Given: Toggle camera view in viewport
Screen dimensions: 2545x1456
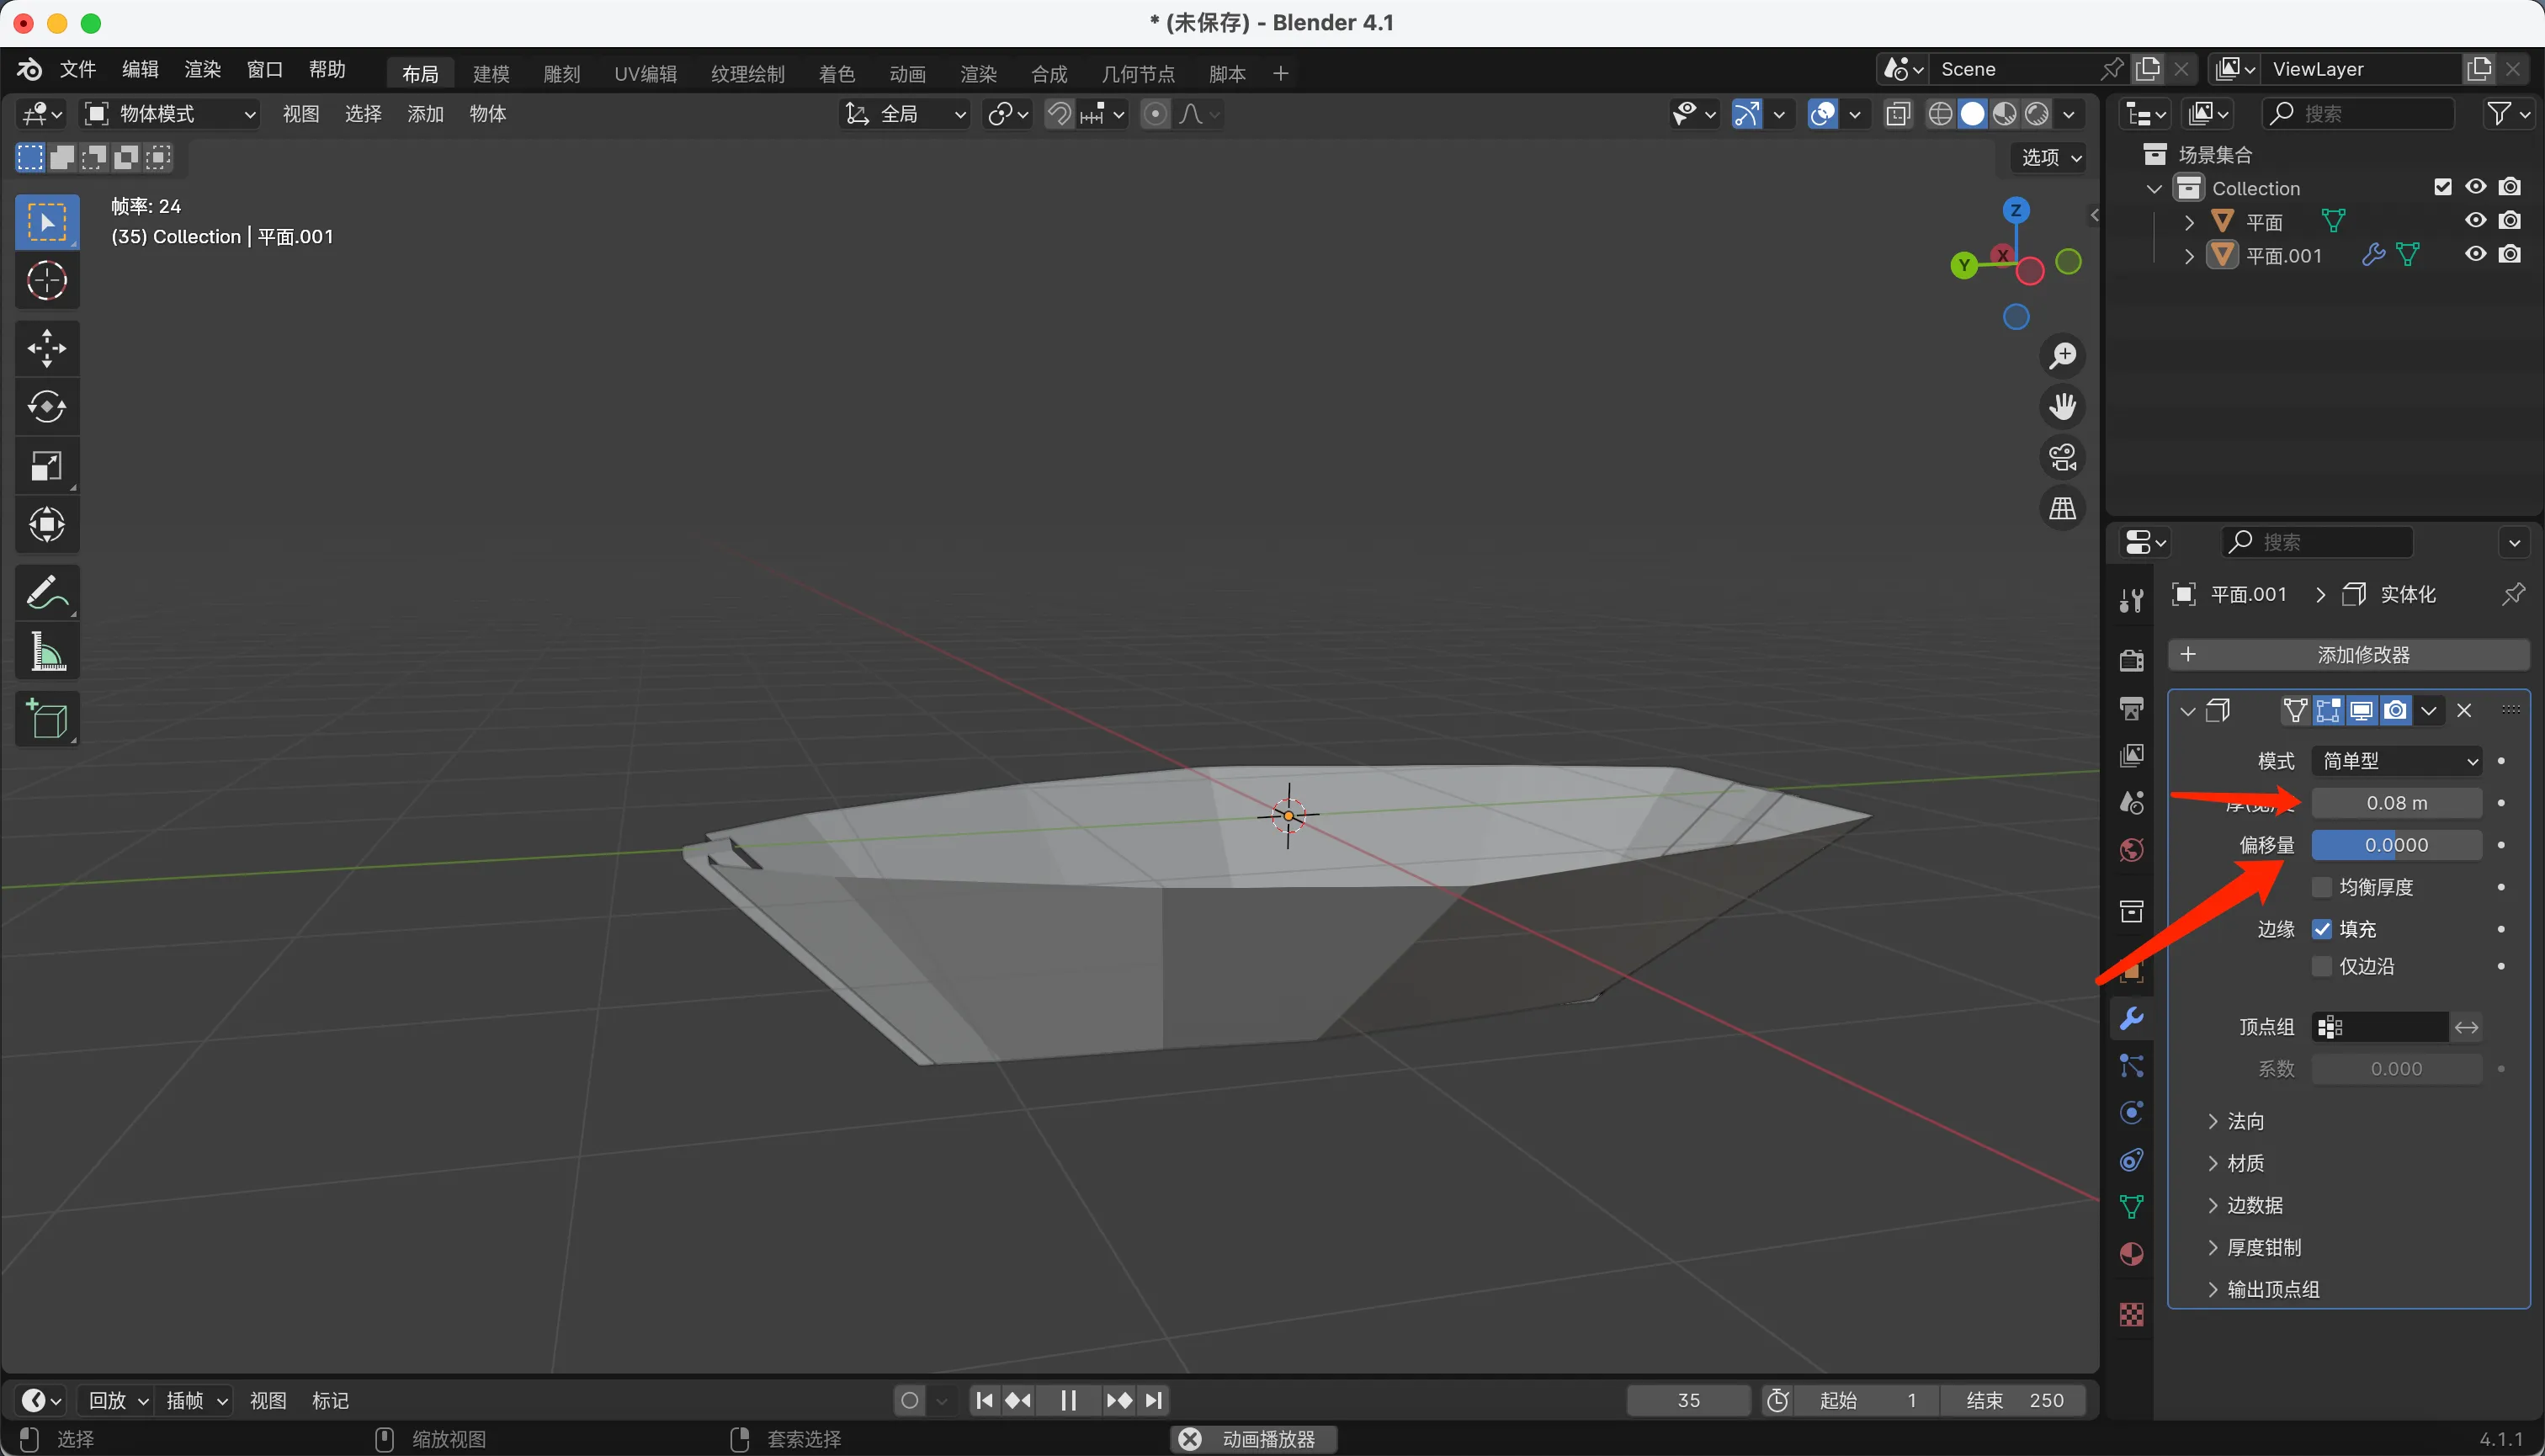Looking at the screenshot, I should click(2062, 457).
